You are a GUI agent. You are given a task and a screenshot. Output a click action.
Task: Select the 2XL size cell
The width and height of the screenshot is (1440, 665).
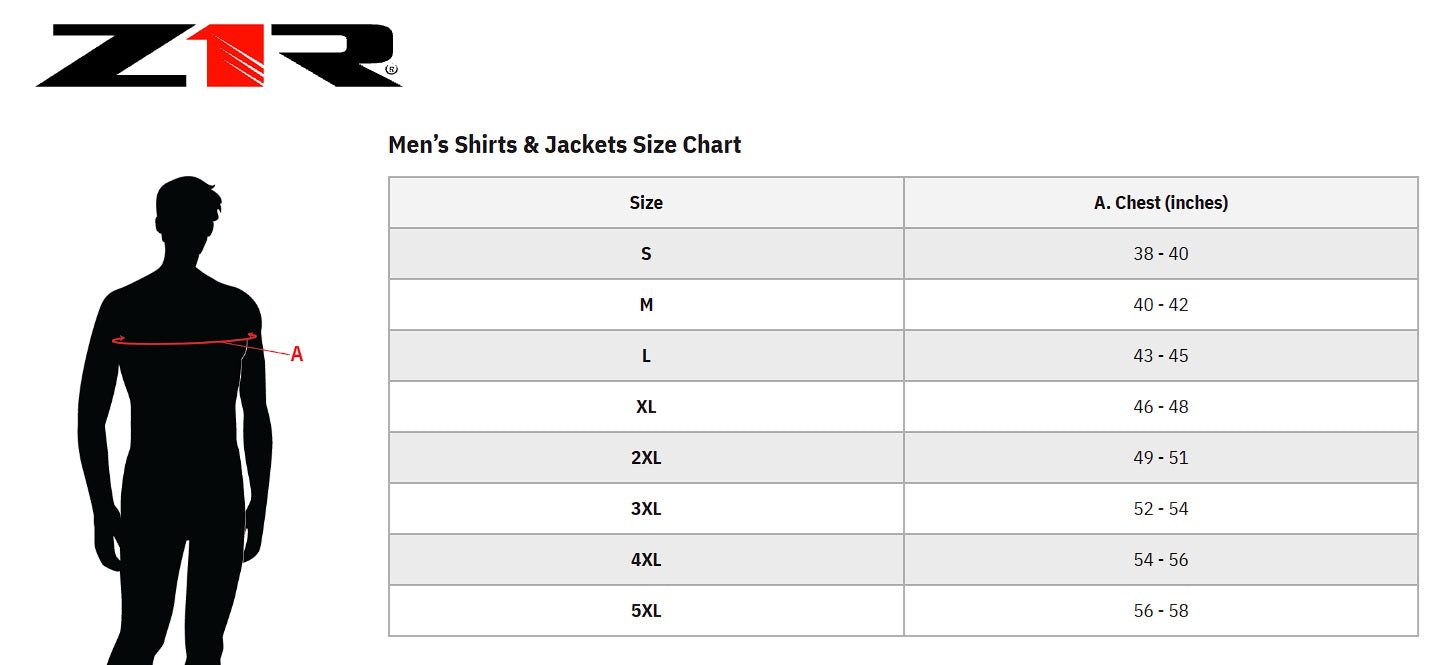[x=646, y=458]
